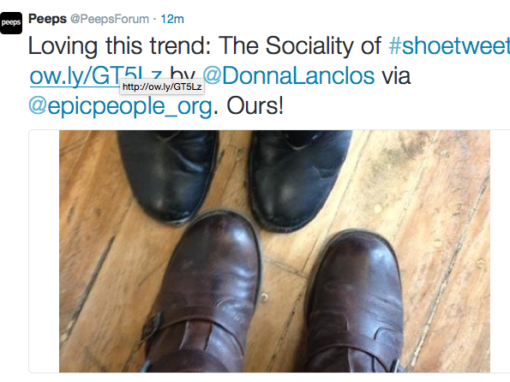Click the tweet text 'Loving this trend'
This screenshot has height=382, width=510.
coord(119,45)
